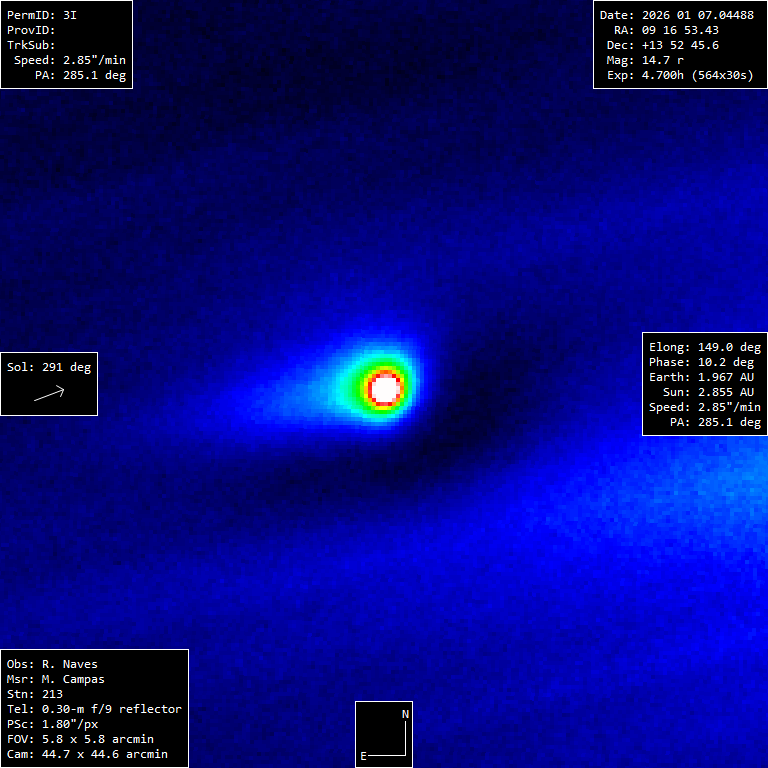Select the Obs: R. Naves line
This screenshot has height=768, width=768.
(52, 664)
